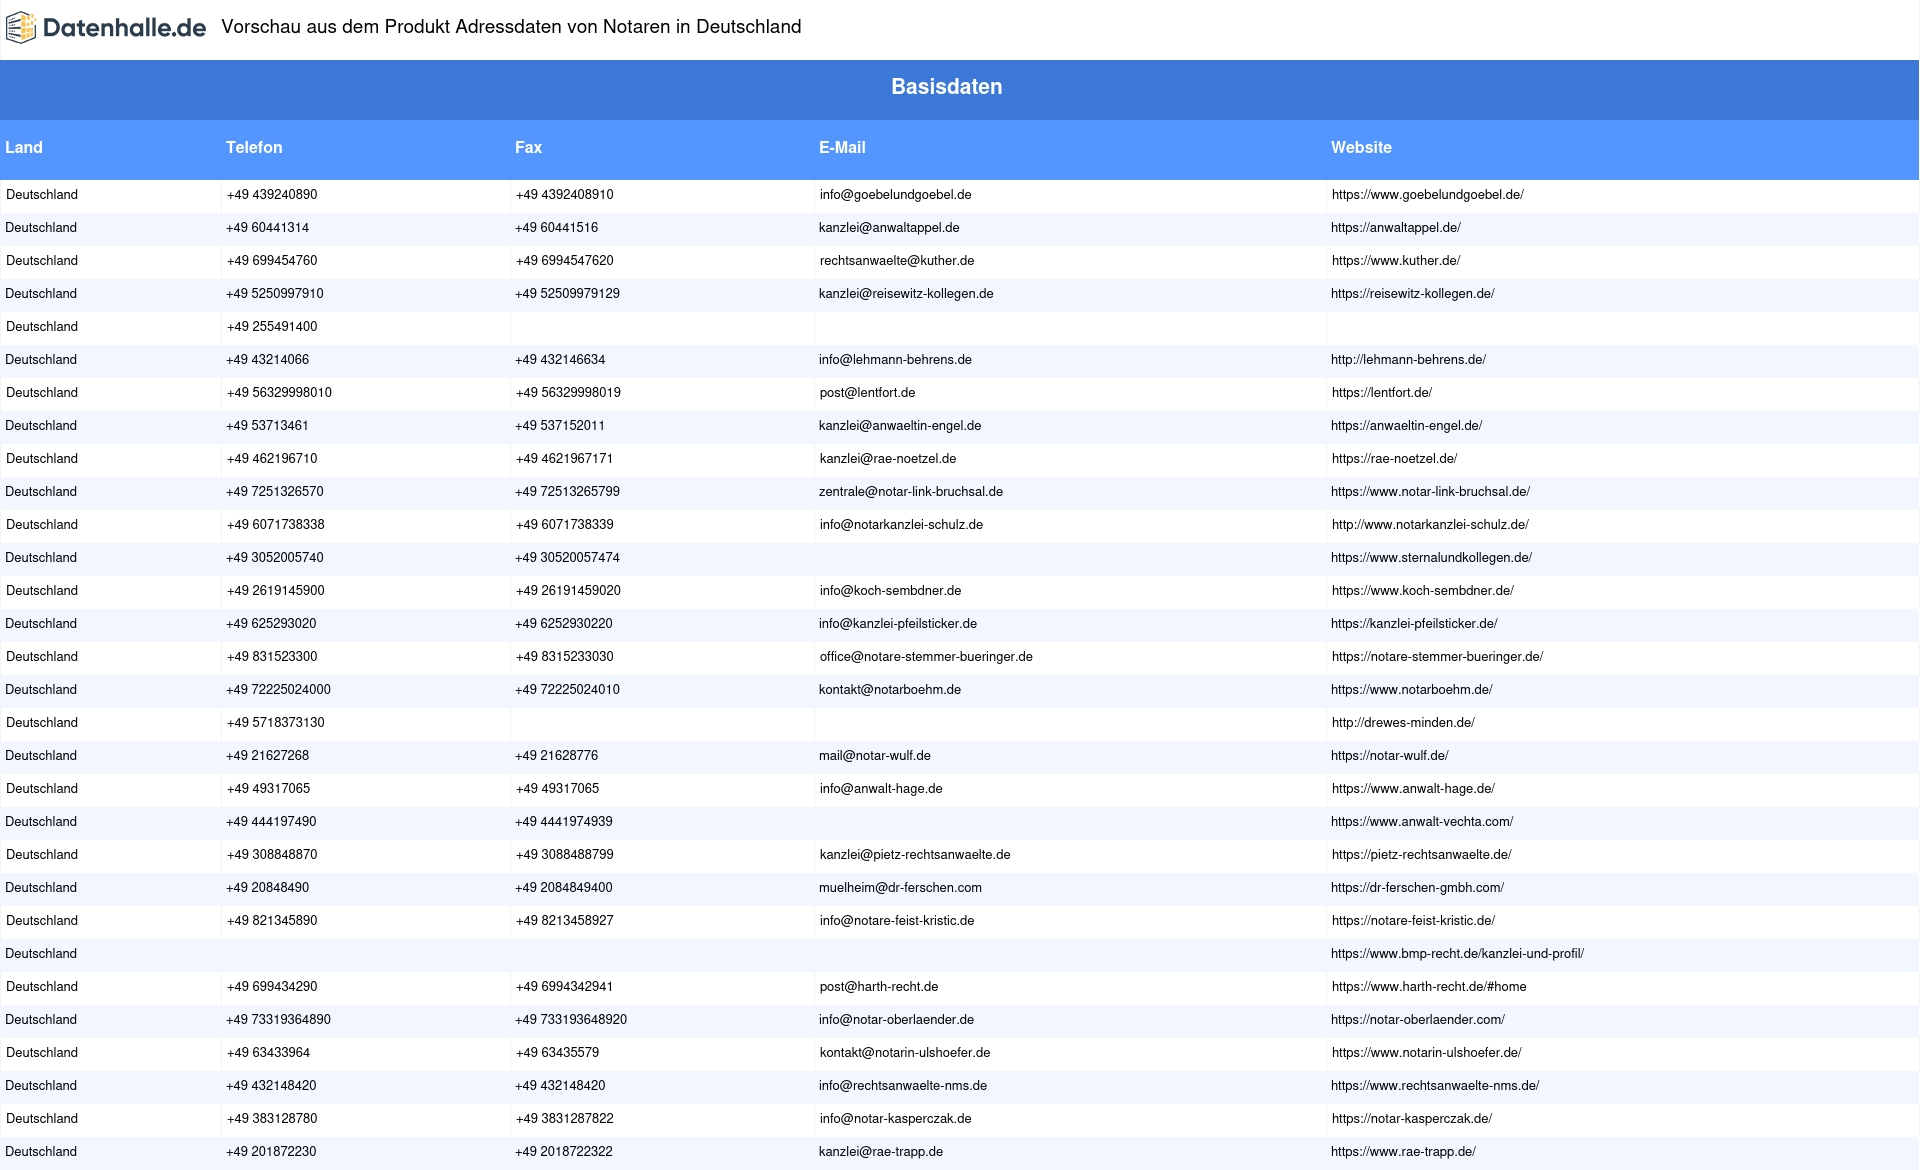Select fax number +49 4392408910
The height and width of the screenshot is (1170, 1920).
565,195
